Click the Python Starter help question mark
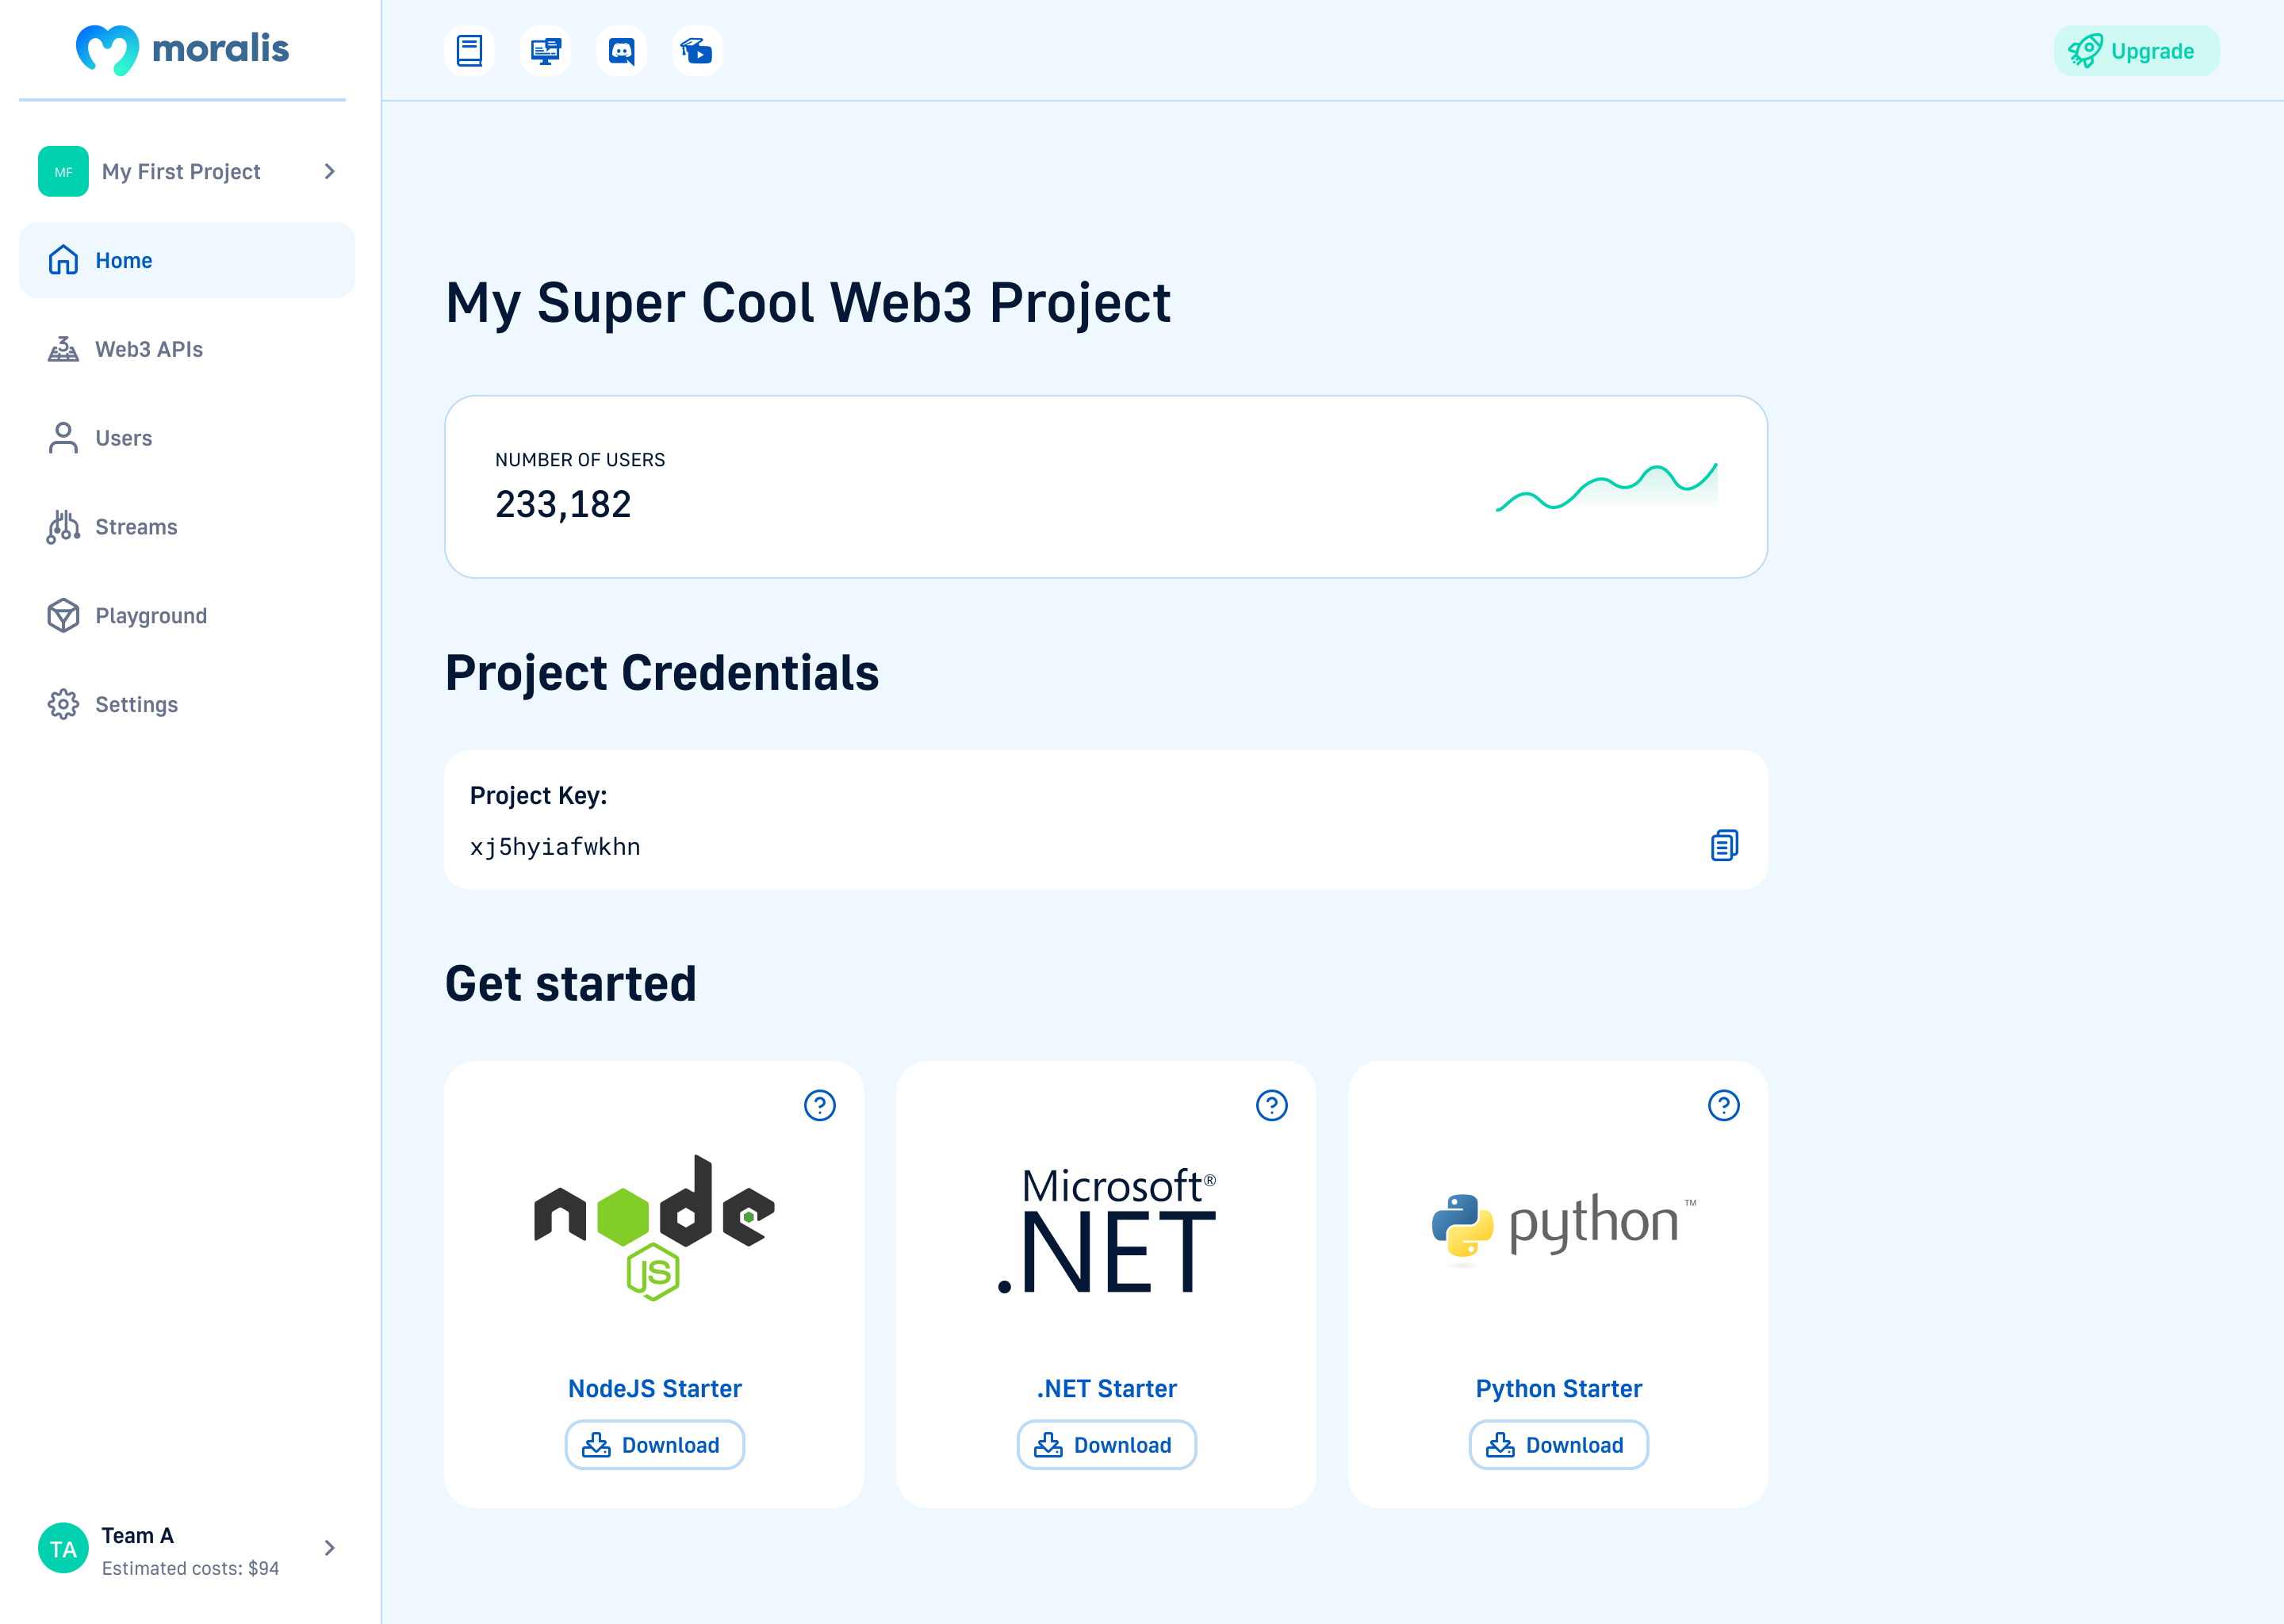The height and width of the screenshot is (1624, 2284). (1723, 1106)
